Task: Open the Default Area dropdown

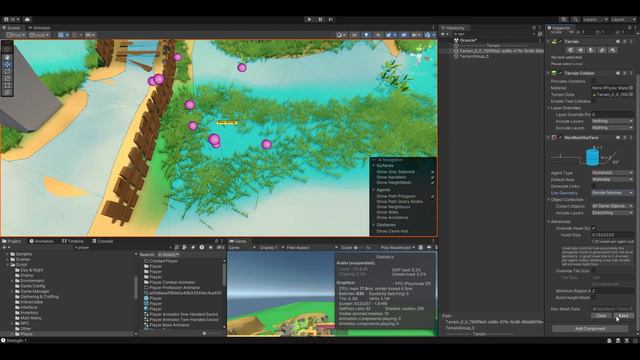Action: click(612, 179)
